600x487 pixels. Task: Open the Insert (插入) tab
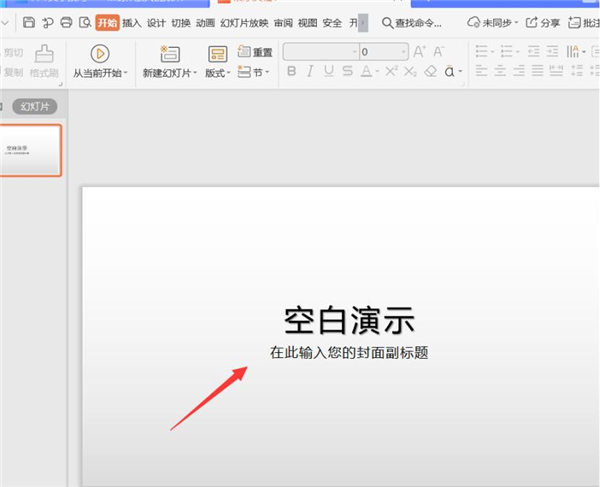131,22
